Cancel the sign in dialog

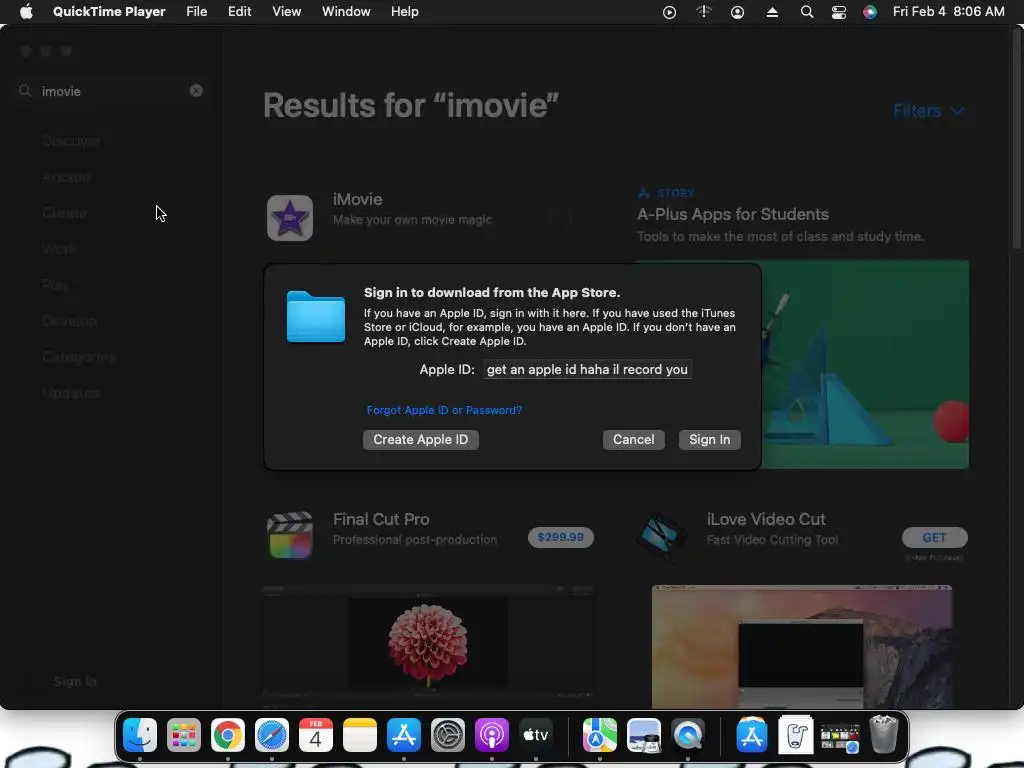(x=633, y=440)
